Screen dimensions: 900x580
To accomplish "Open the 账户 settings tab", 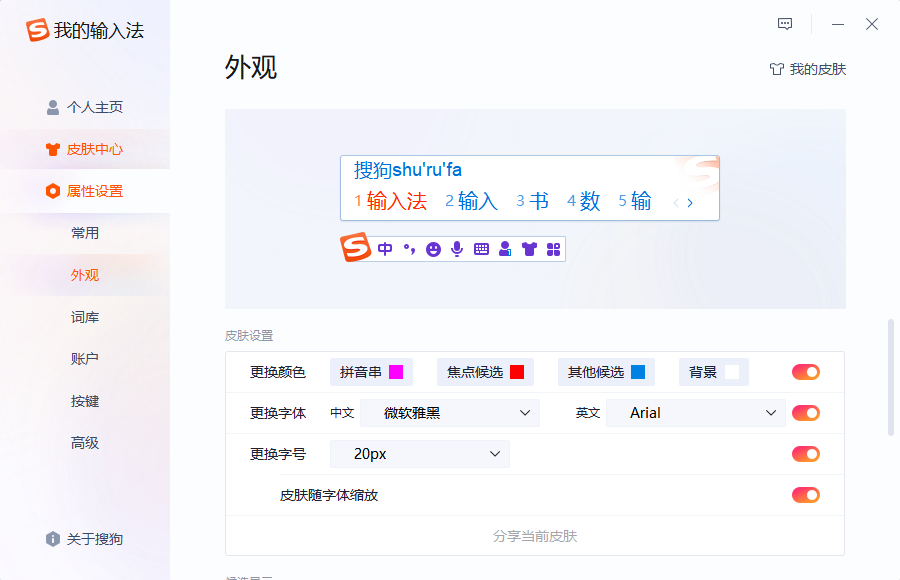I will coord(85,359).
